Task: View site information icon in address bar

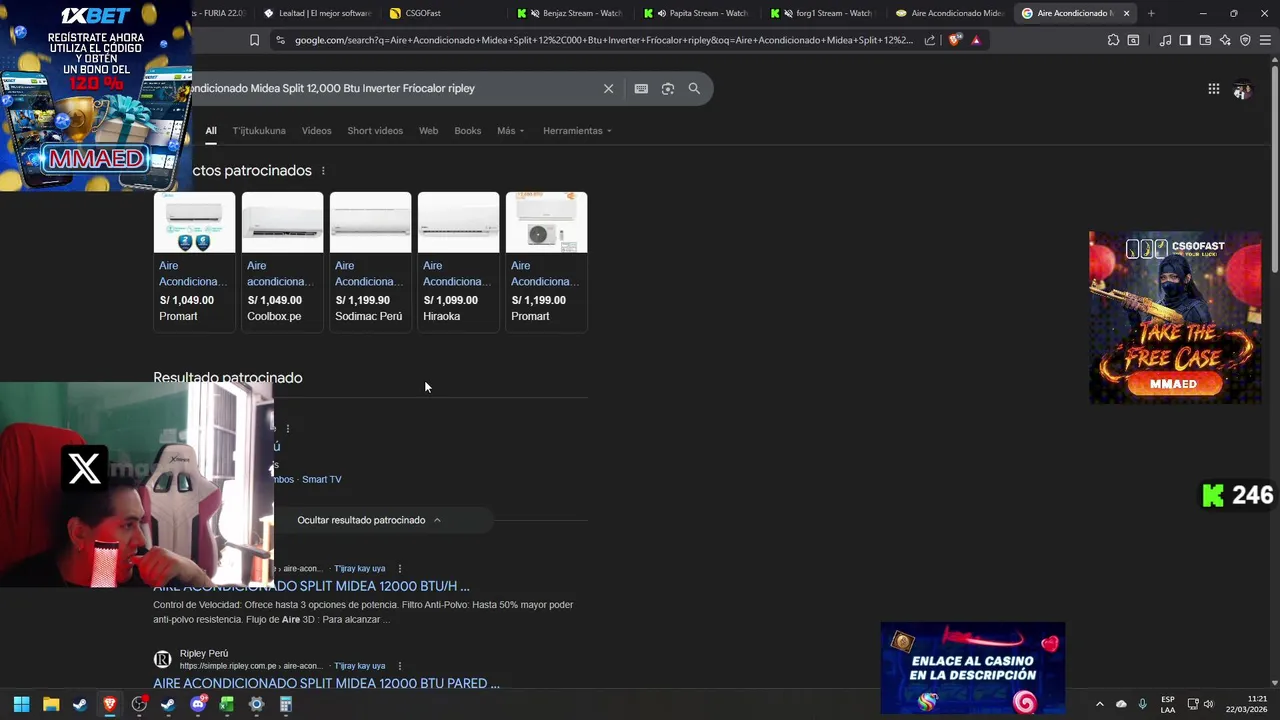Action: click(x=280, y=40)
